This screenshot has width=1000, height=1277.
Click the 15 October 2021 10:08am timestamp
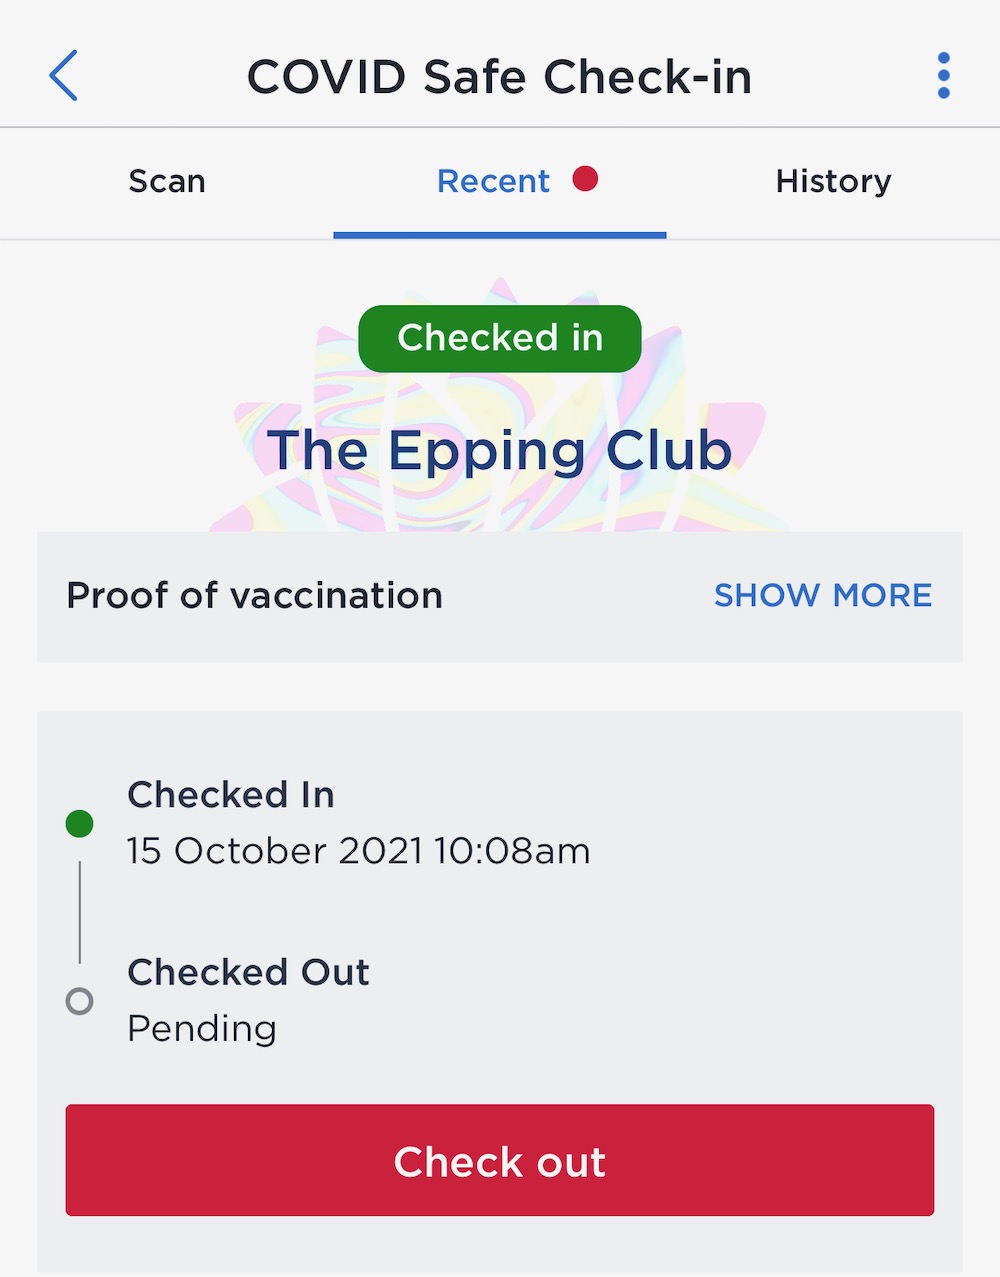tap(359, 851)
